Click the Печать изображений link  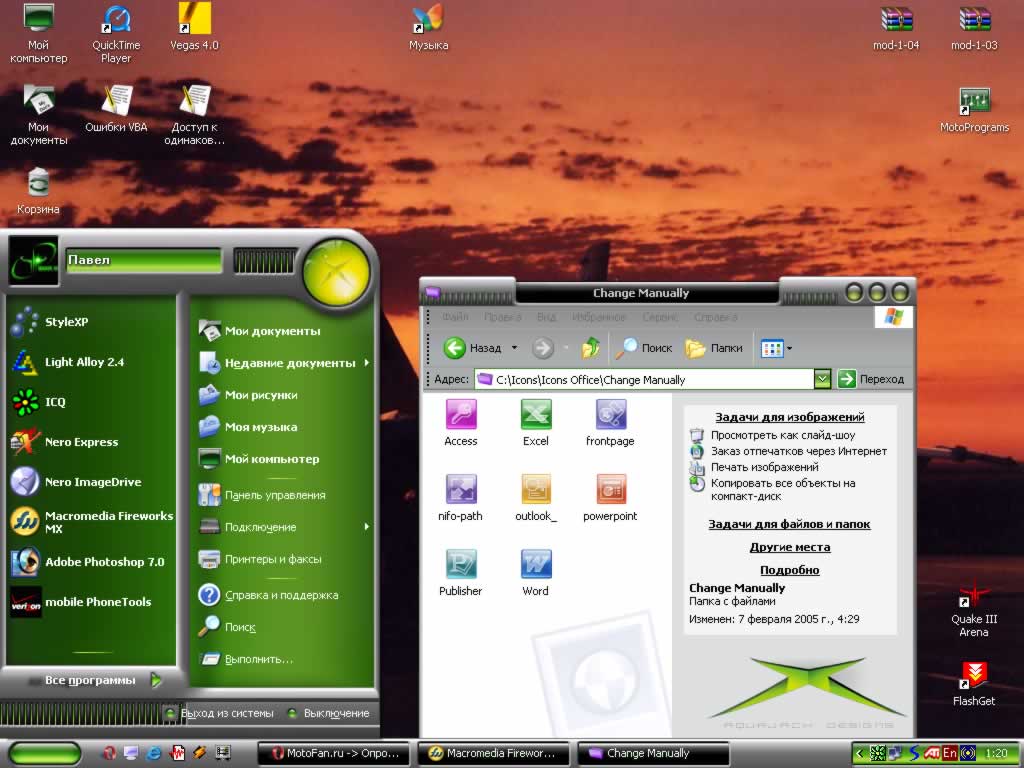764,467
